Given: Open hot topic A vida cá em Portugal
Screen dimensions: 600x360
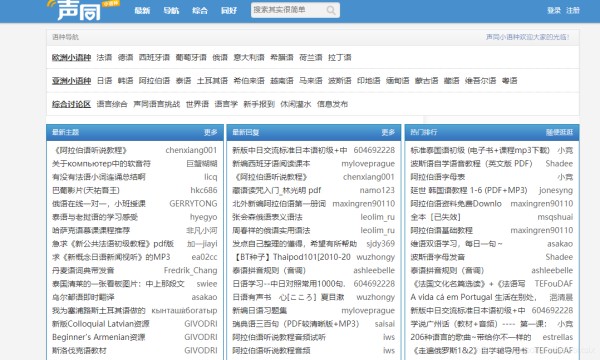Looking at the screenshot, I should click(474, 297).
